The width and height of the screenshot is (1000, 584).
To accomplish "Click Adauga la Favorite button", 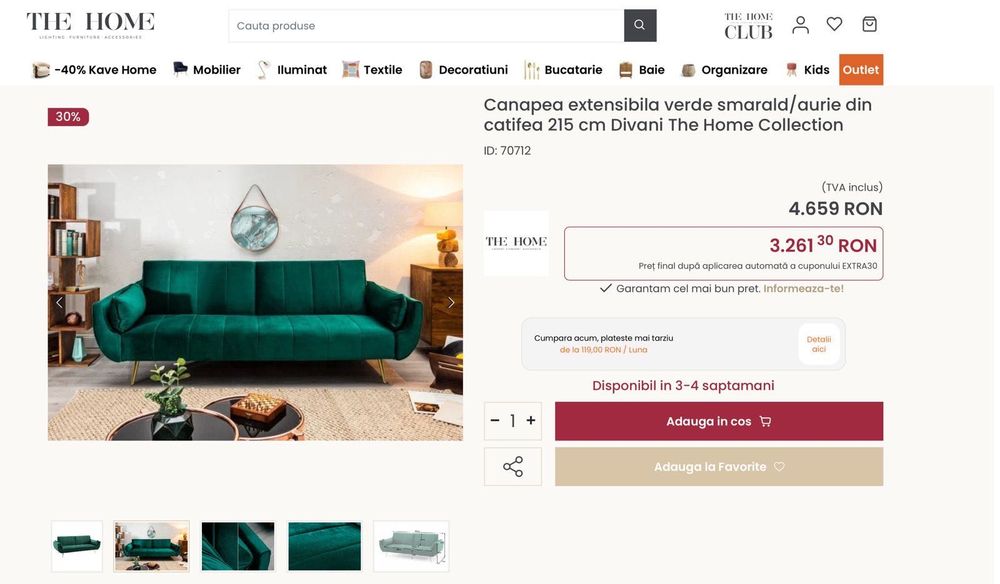I will coord(719,467).
